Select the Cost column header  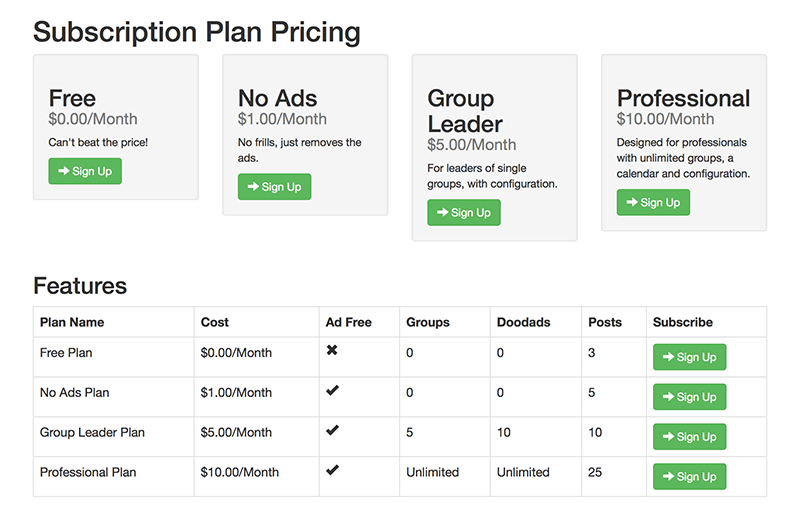pyautogui.click(x=215, y=322)
